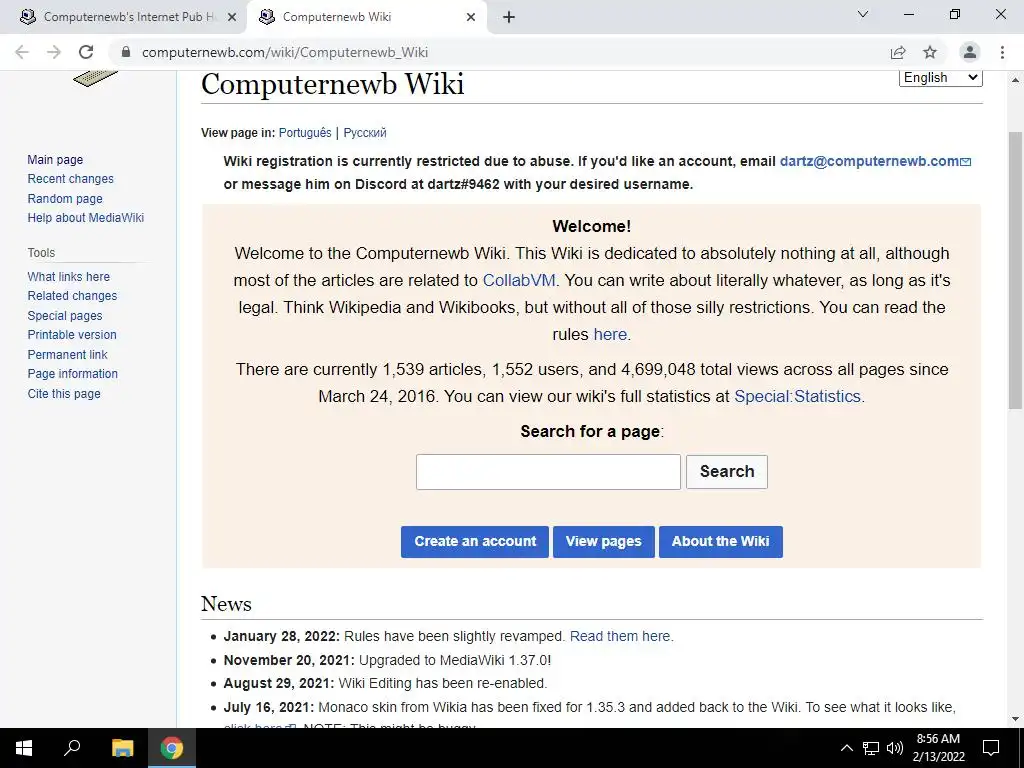Click the About the Wiki button
The height and width of the screenshot is (768, 1024).
click(720, 541)
